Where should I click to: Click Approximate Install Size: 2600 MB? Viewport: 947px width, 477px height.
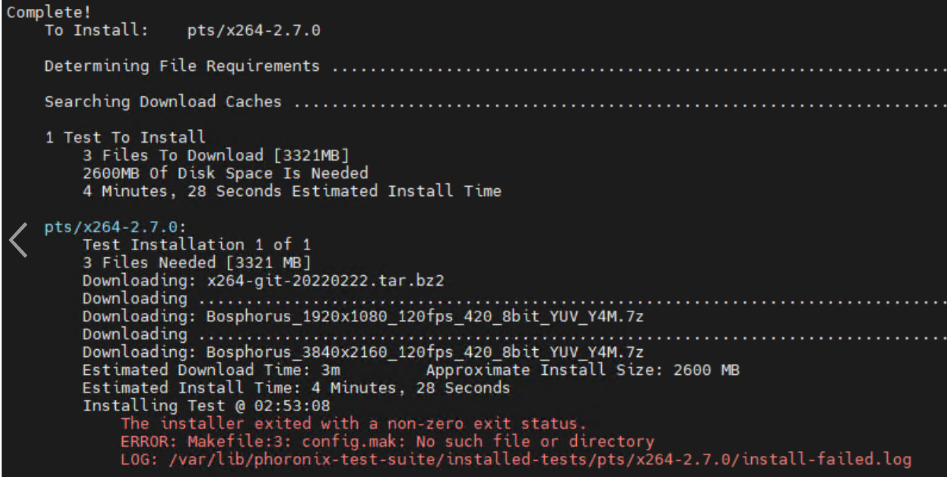tap(583, 370)
